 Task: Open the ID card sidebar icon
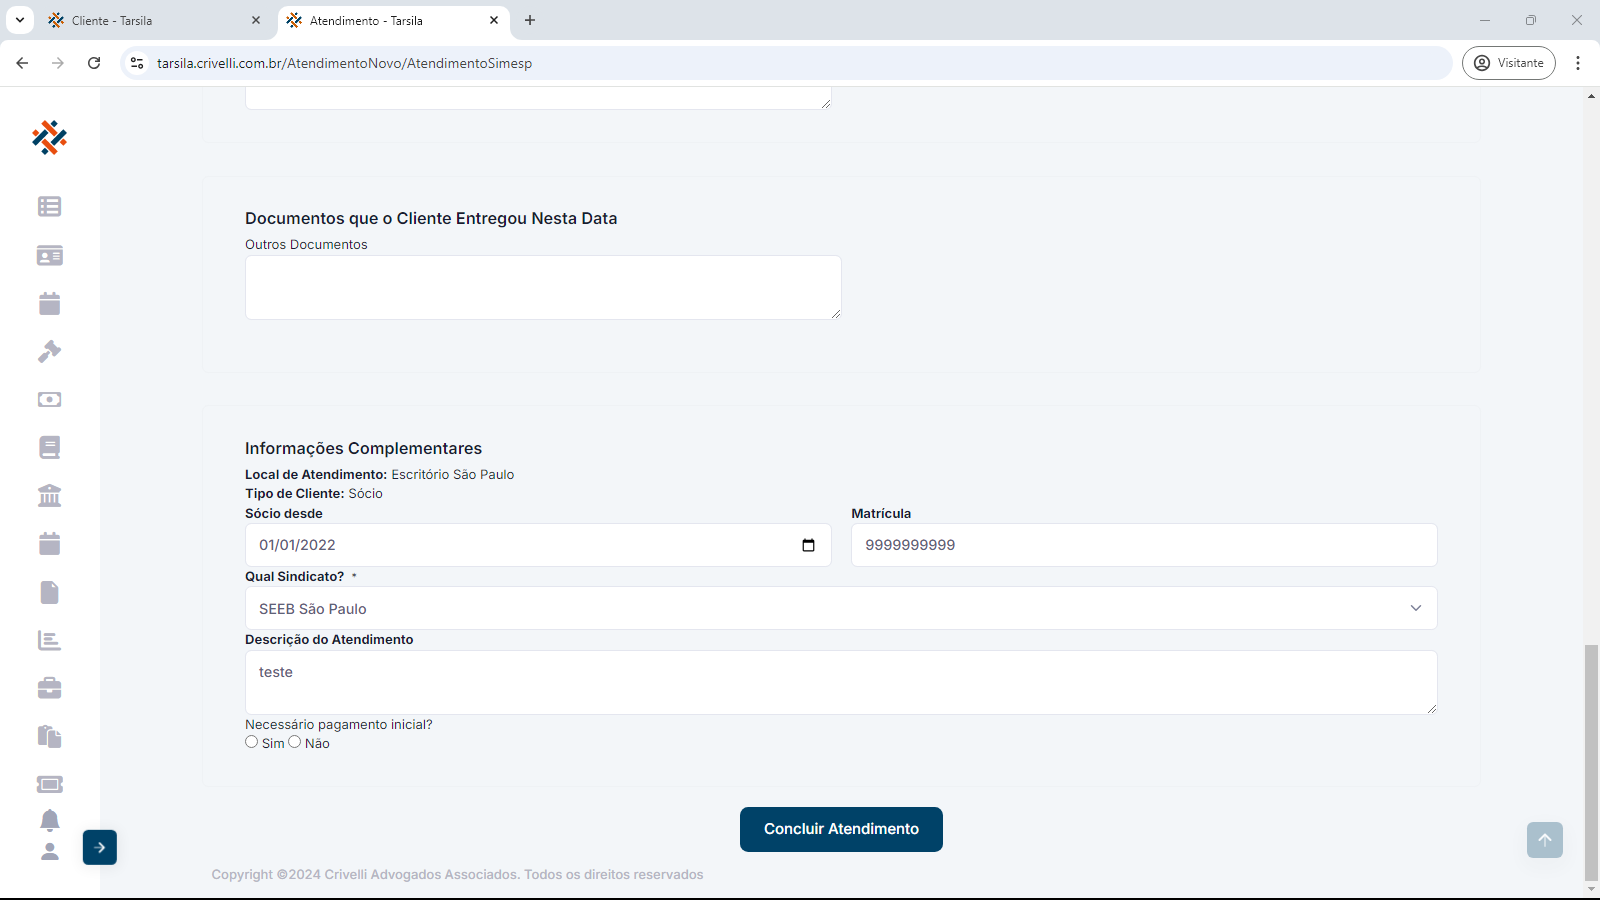(49, 256)
